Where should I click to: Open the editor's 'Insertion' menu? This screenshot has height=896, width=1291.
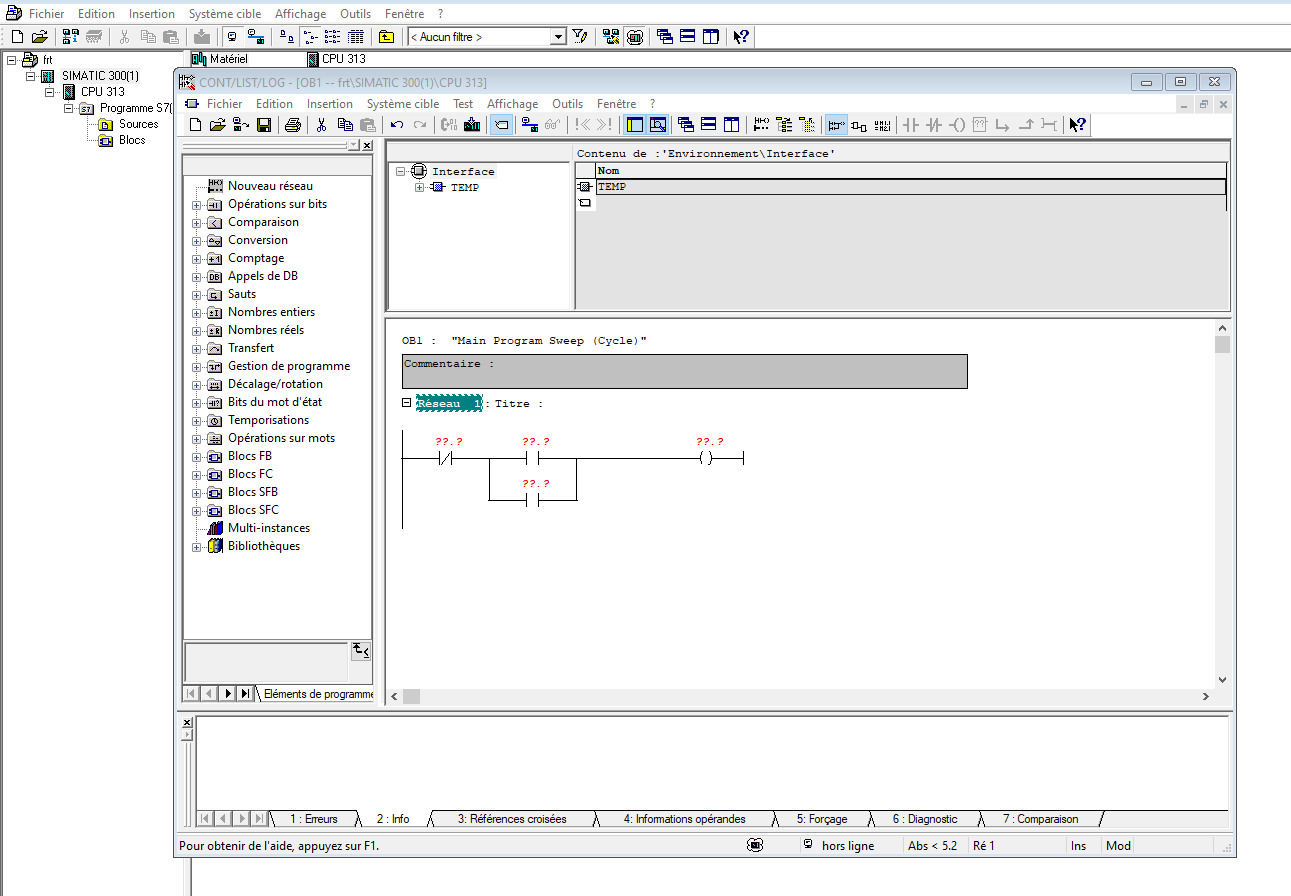coord(330,104)
